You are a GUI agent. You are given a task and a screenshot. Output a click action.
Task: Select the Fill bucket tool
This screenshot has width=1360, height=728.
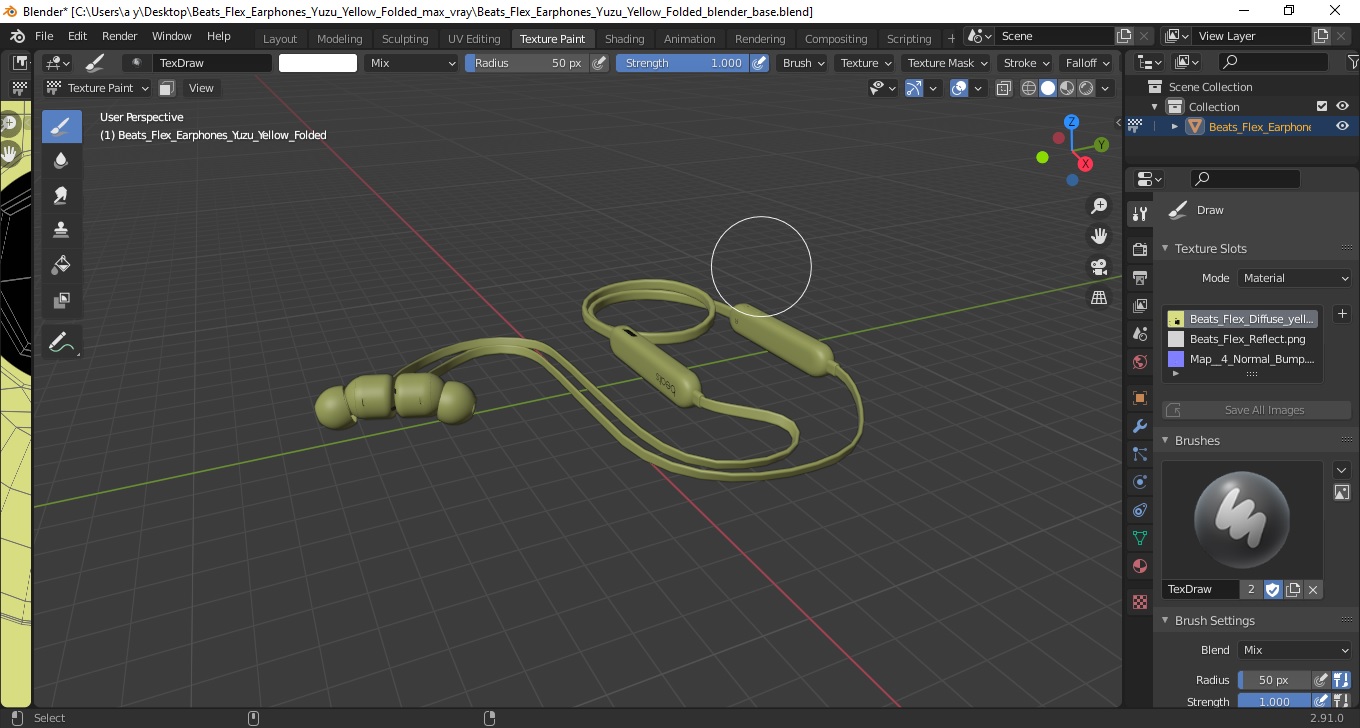(x=61, y=265)
